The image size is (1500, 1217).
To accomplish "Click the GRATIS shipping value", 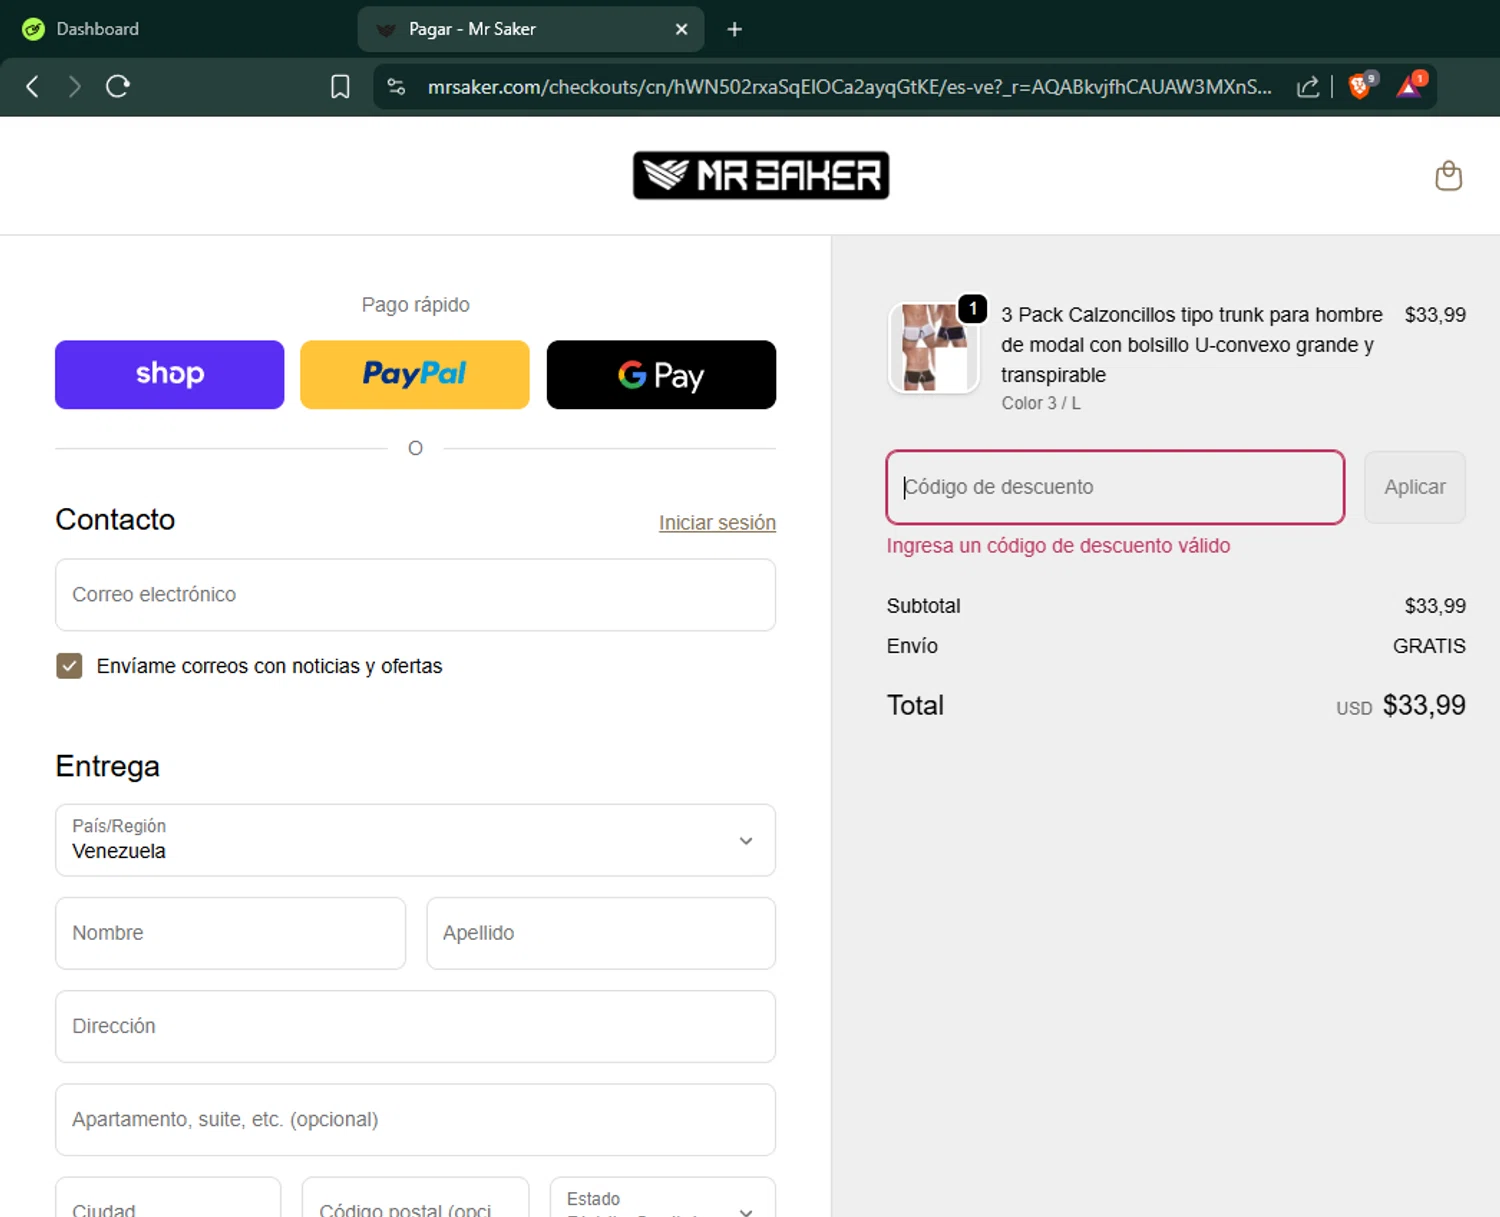I will (x=1429, y=646).
